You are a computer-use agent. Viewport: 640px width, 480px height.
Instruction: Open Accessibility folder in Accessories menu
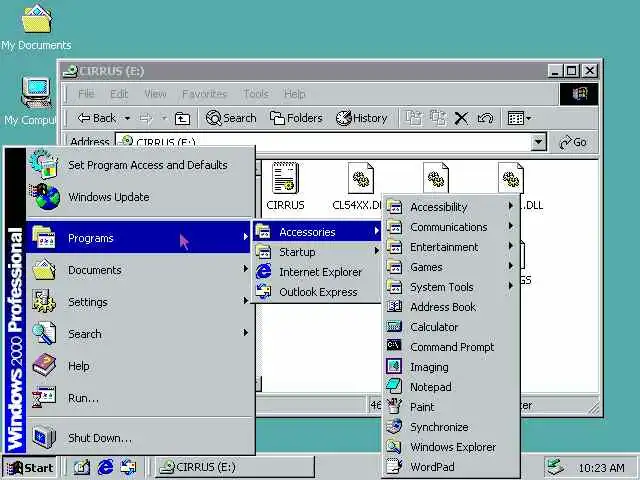(x=451, y=207)
